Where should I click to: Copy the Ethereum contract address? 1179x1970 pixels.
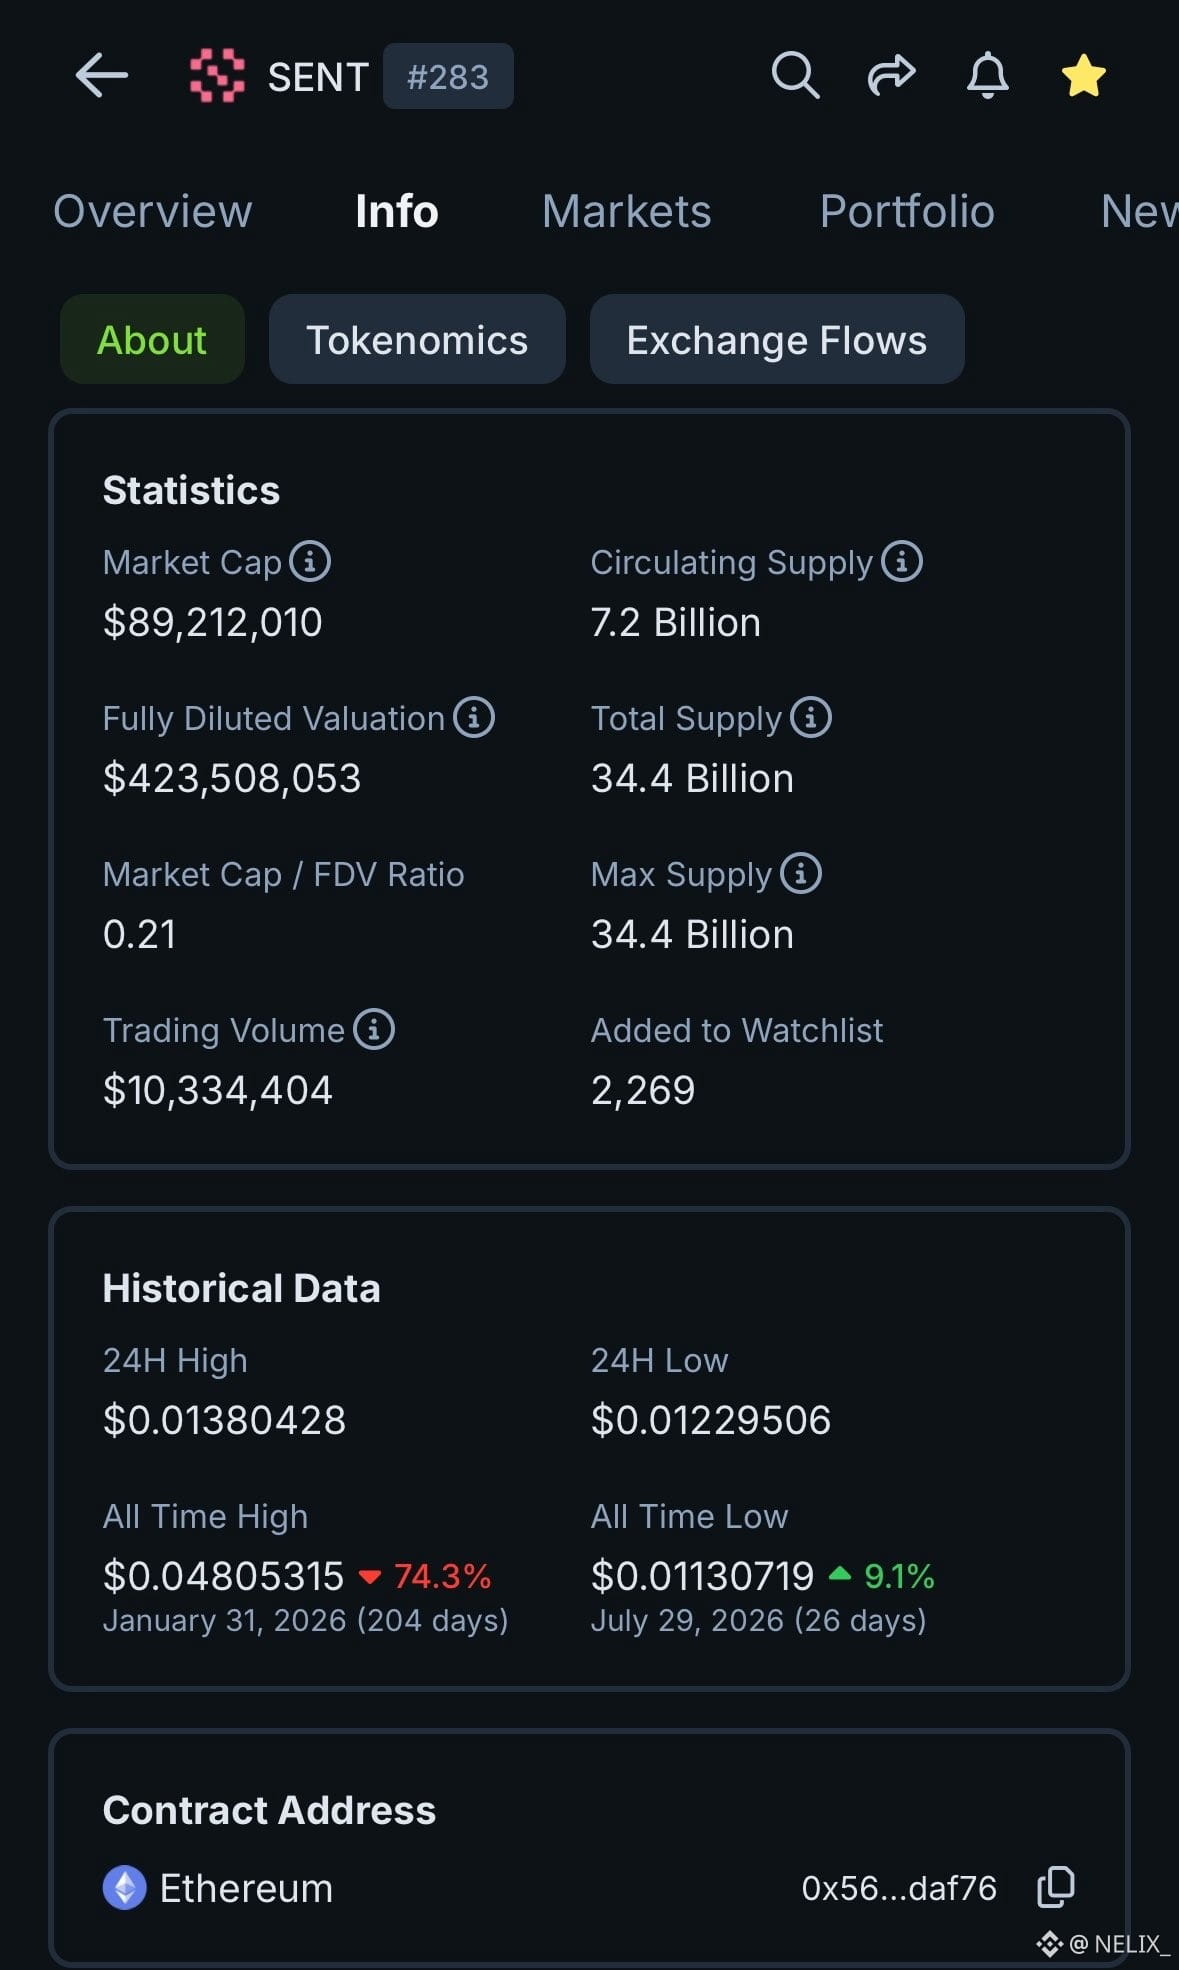click(1056, 1887)
